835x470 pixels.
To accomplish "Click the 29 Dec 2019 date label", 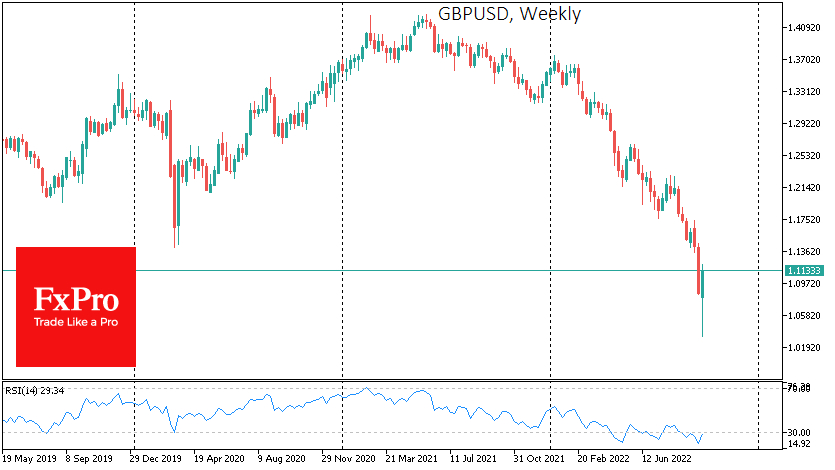I will 155,458.
